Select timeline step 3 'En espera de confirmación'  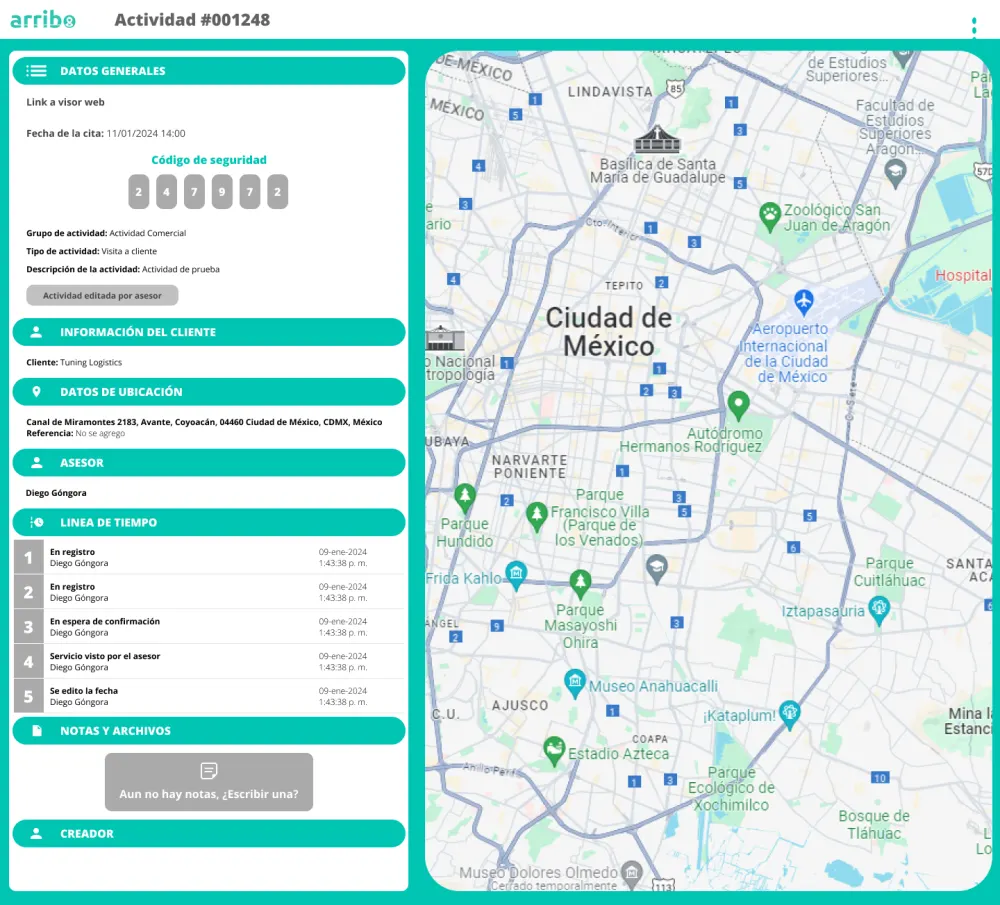pyautogui.click(x=209, y=627)
